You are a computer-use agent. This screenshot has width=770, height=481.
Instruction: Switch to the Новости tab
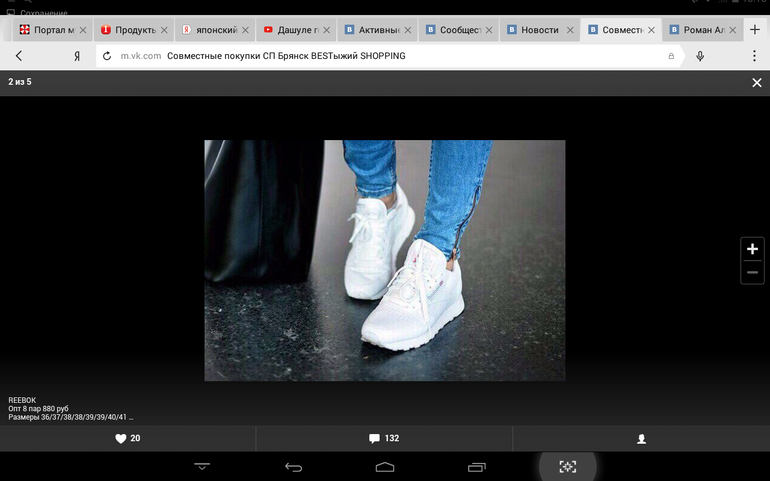[538, 30]
